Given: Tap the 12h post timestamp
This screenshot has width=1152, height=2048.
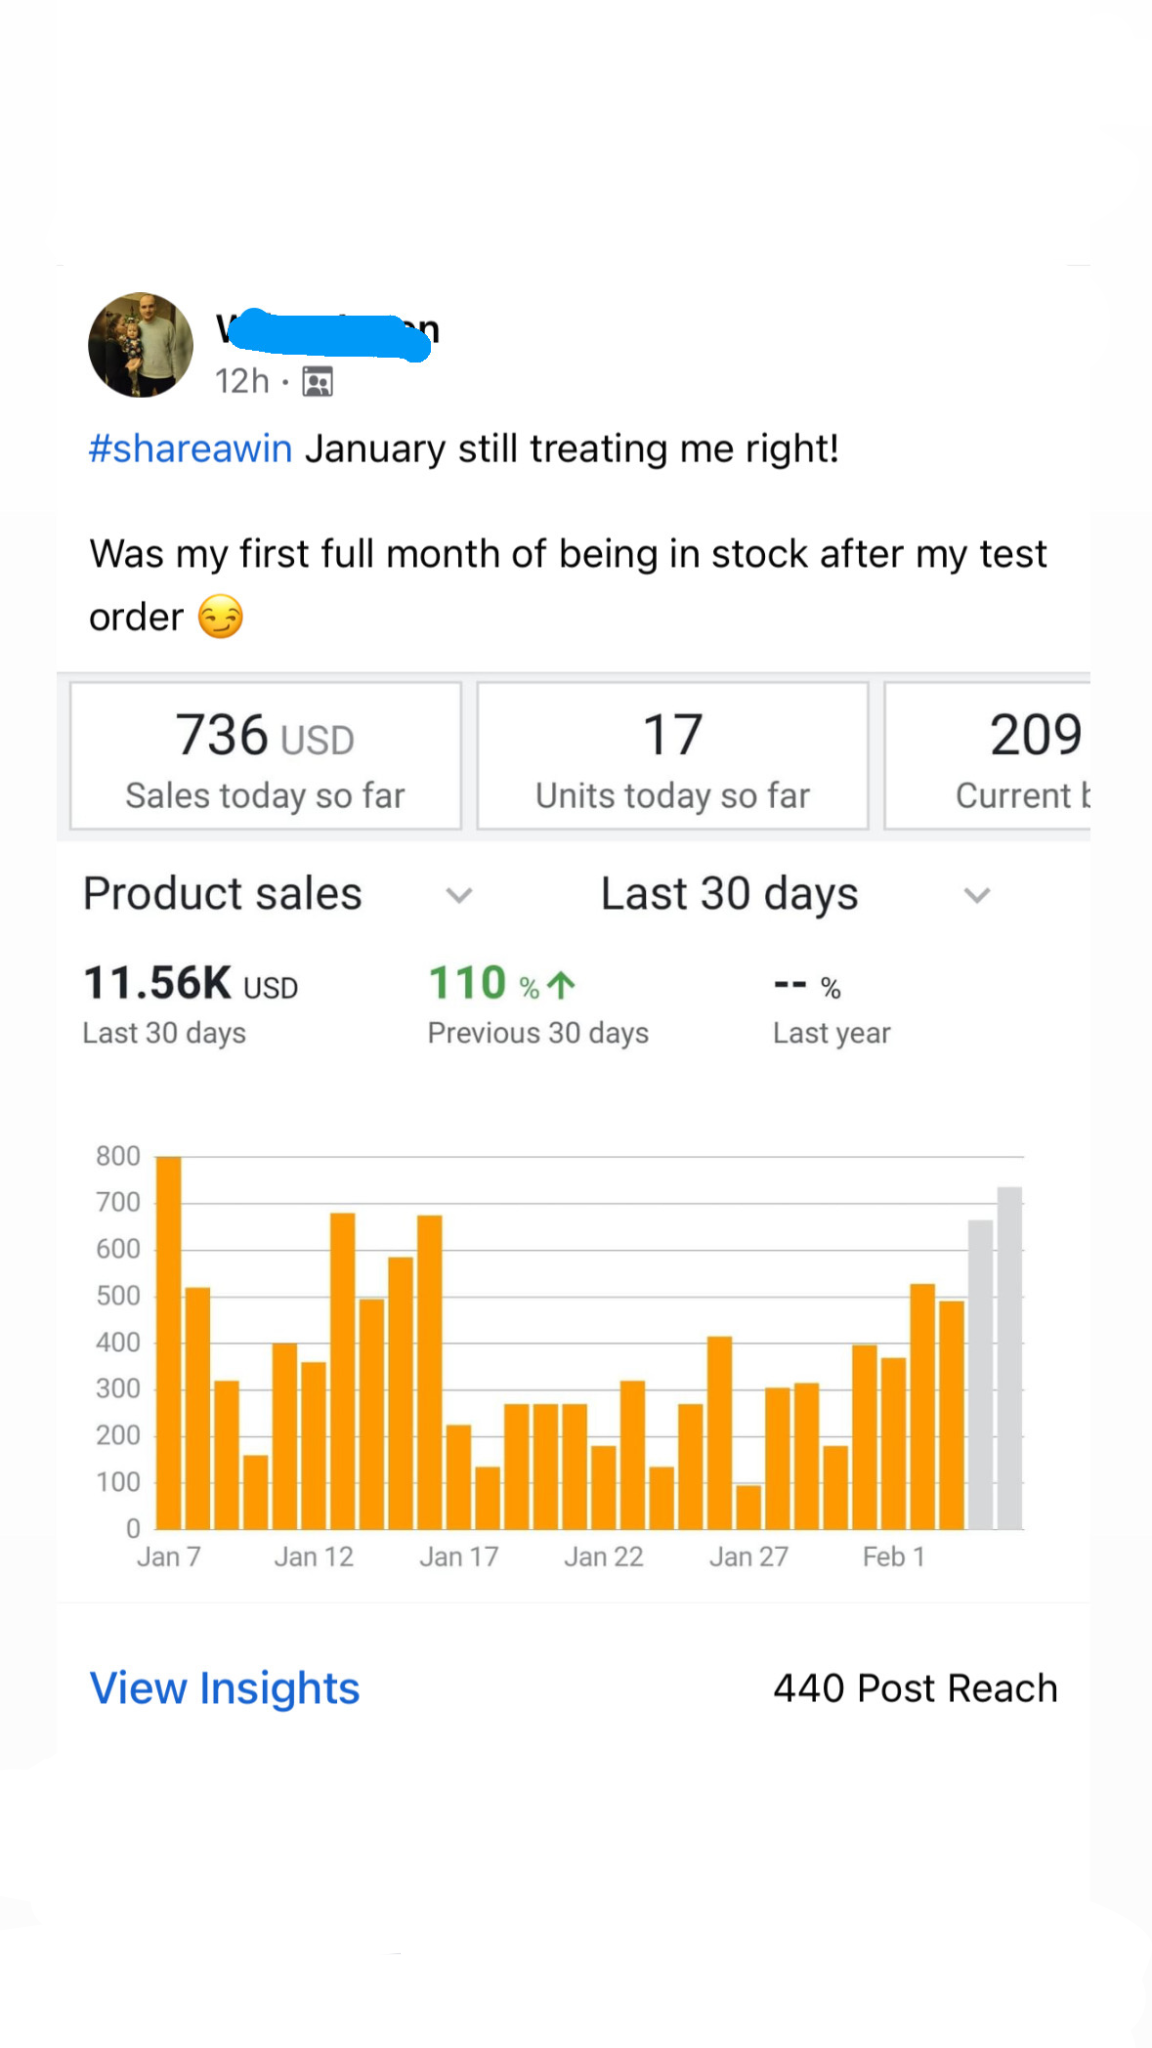Looking at the screenshot, I should 242,382.
